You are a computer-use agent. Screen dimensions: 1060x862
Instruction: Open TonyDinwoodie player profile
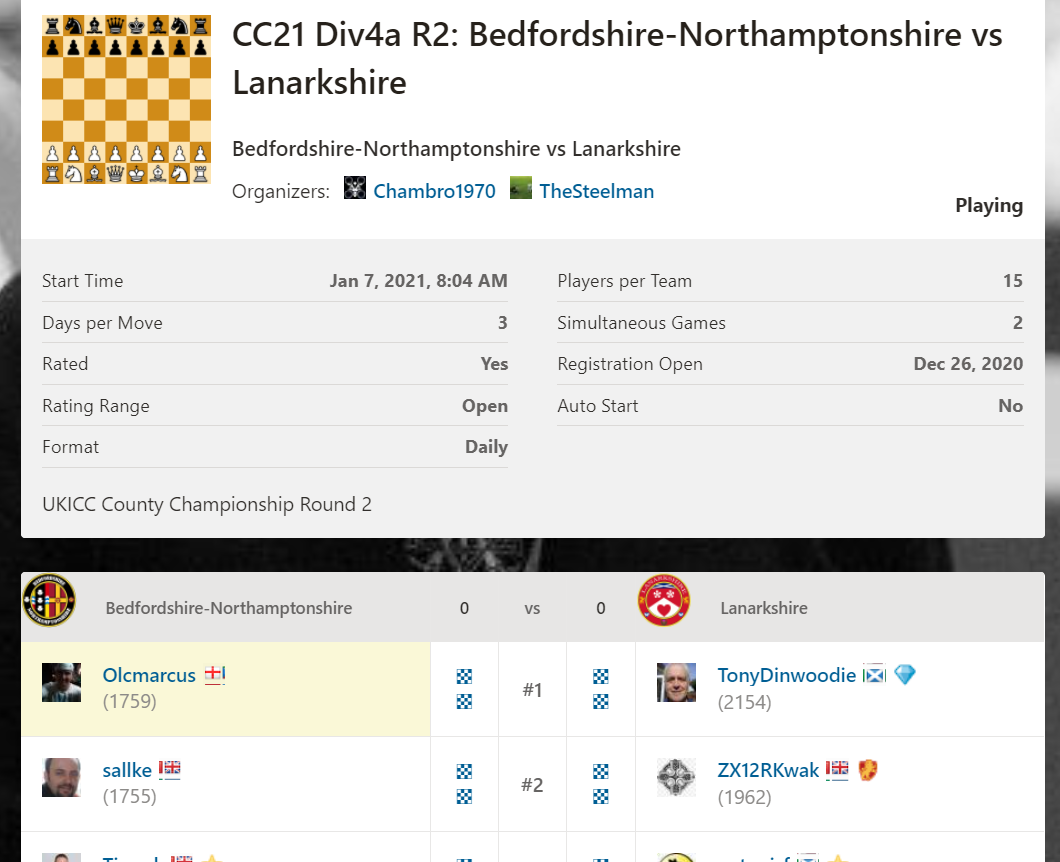(786, 675)
